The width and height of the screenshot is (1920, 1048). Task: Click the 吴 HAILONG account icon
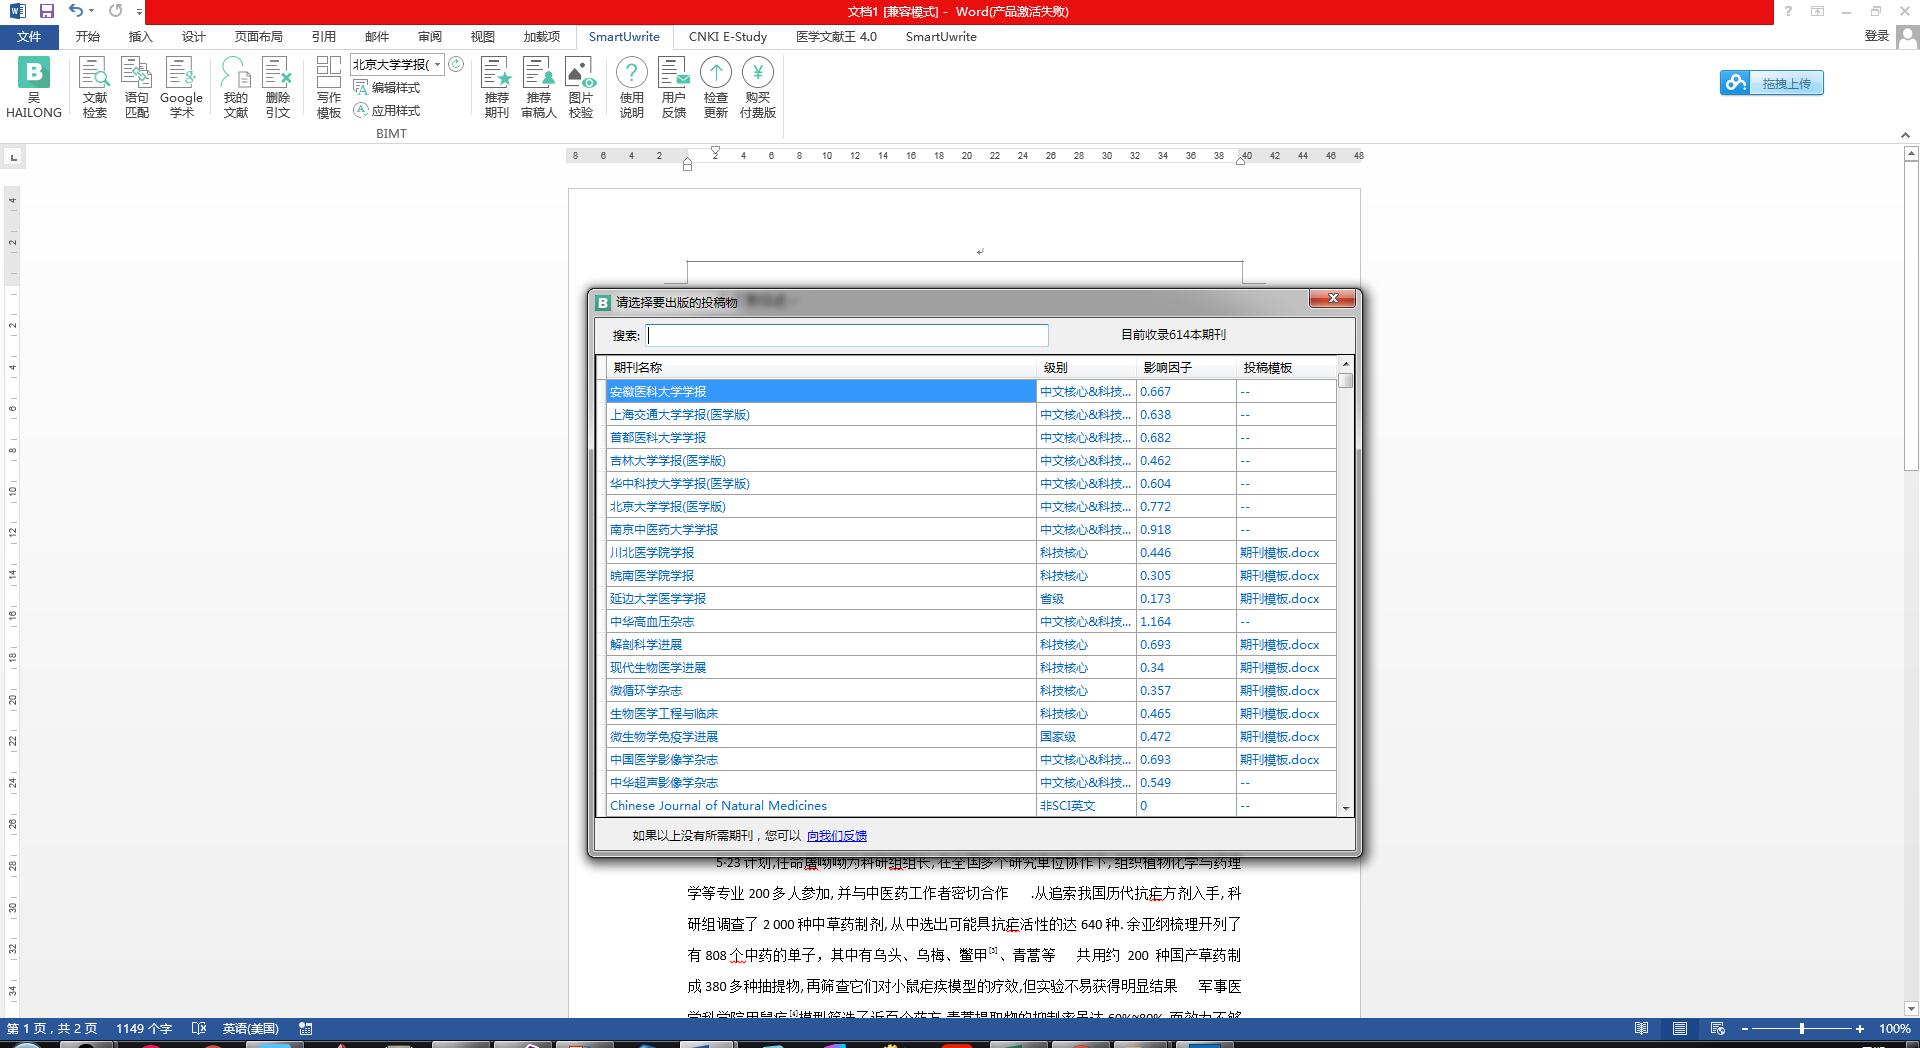(x=34, y=87)
